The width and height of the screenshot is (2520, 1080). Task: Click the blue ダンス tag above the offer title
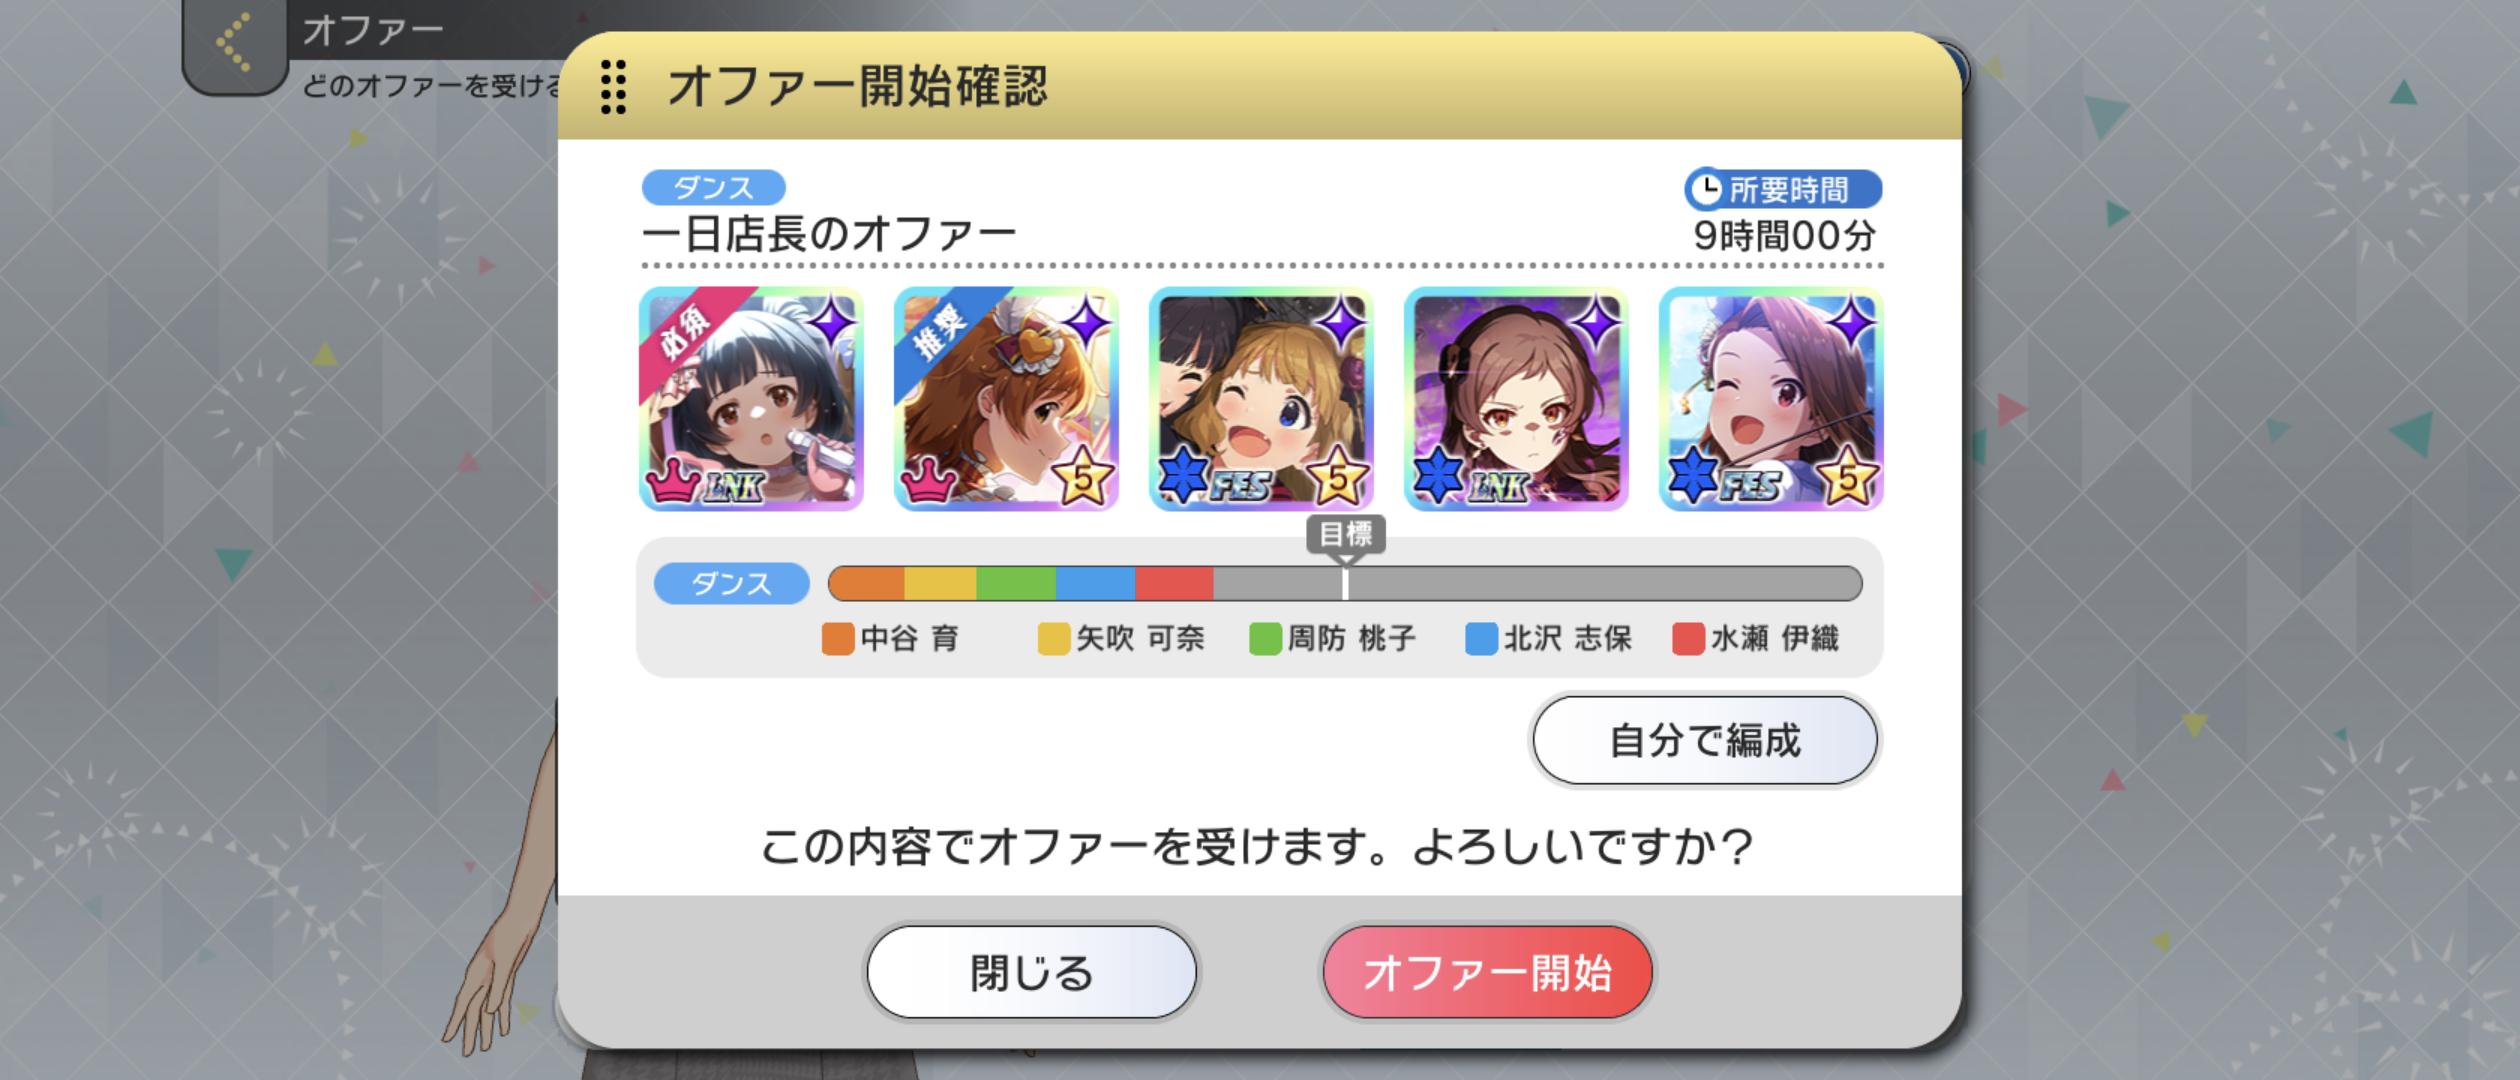[x=713, y=188]
